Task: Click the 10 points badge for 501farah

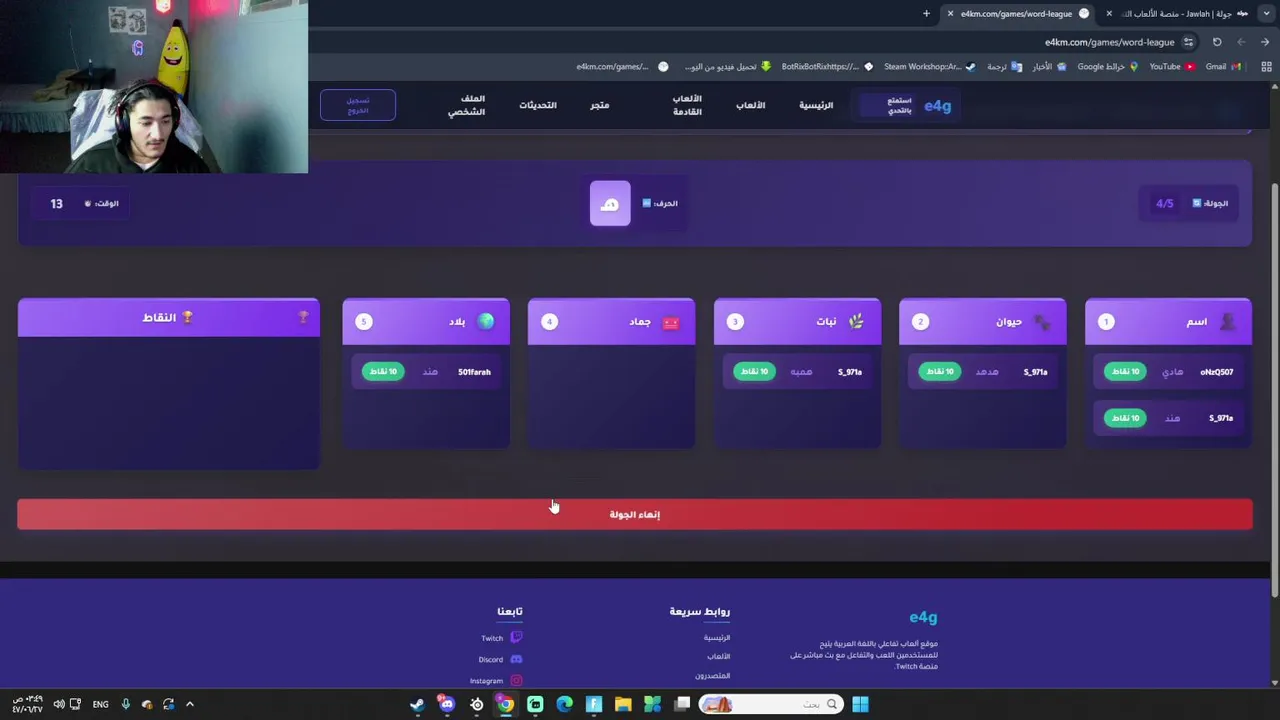Action: [382, 372]
